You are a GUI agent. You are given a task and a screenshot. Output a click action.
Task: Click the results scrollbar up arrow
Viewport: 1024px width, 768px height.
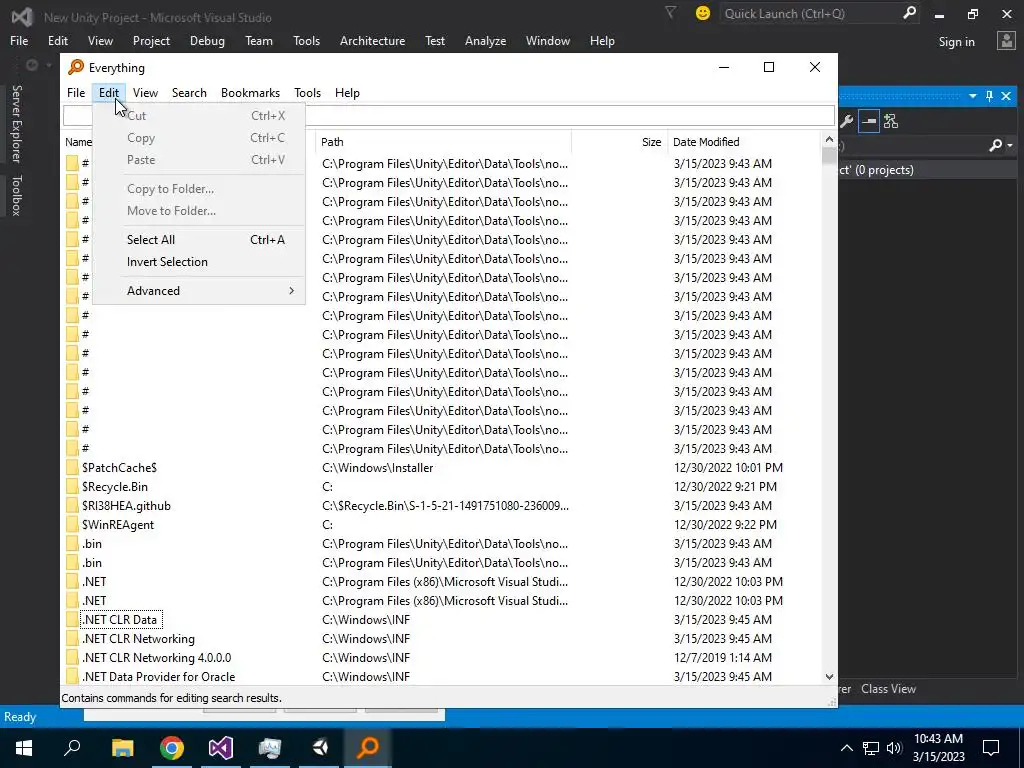pyautogui.click(x=829, y=139)
